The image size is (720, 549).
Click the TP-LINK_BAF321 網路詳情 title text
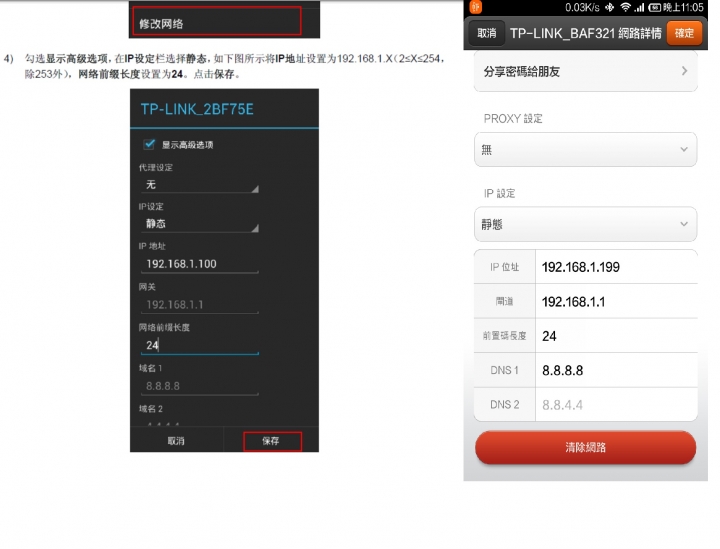click(586, 33)
